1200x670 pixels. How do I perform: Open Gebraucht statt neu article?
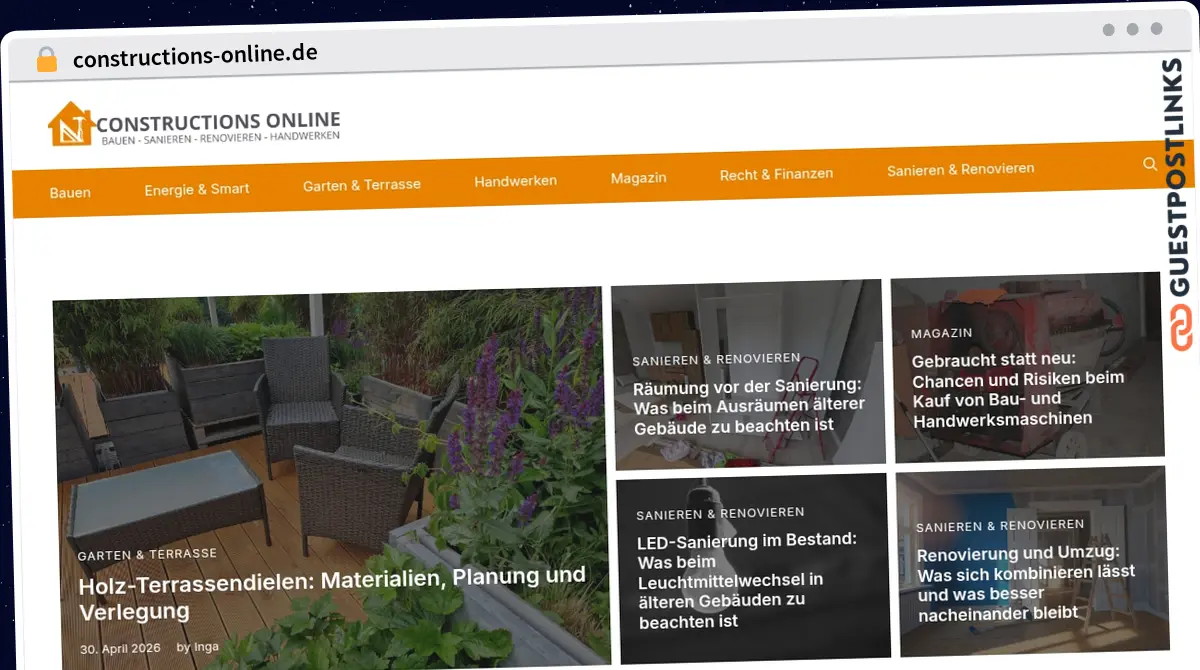[1017, 389]
